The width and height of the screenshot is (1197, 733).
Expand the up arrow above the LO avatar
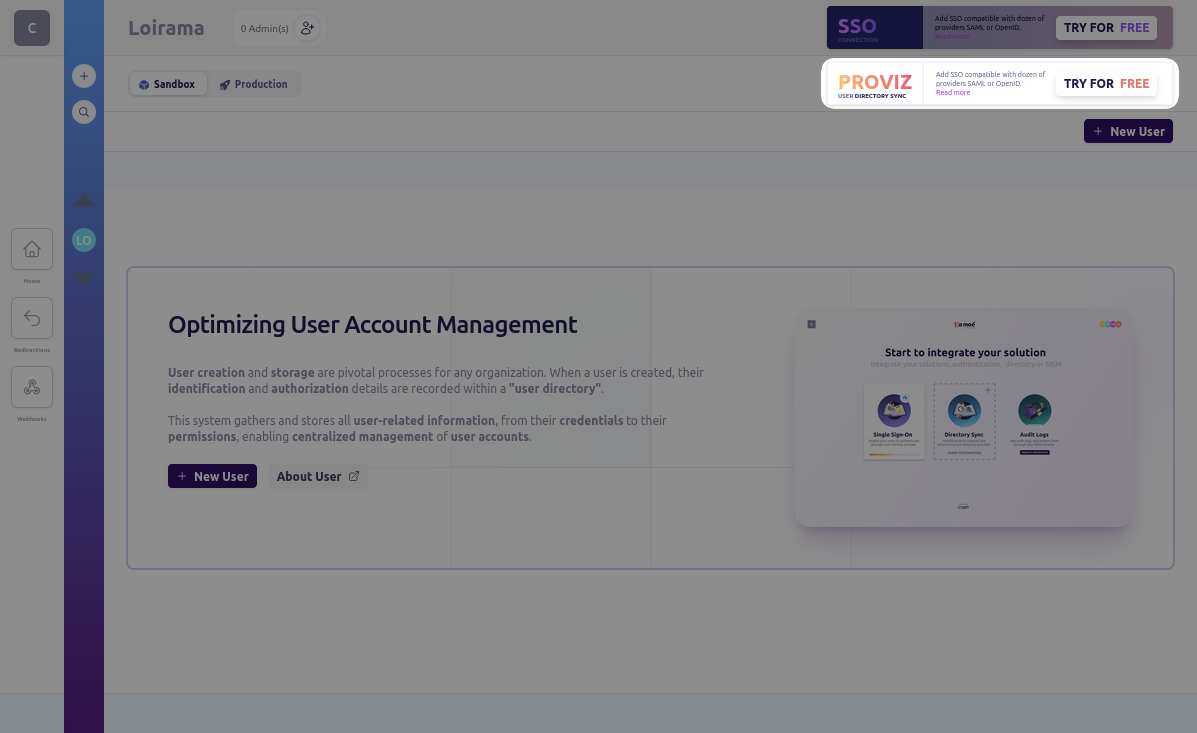point(84,200)
